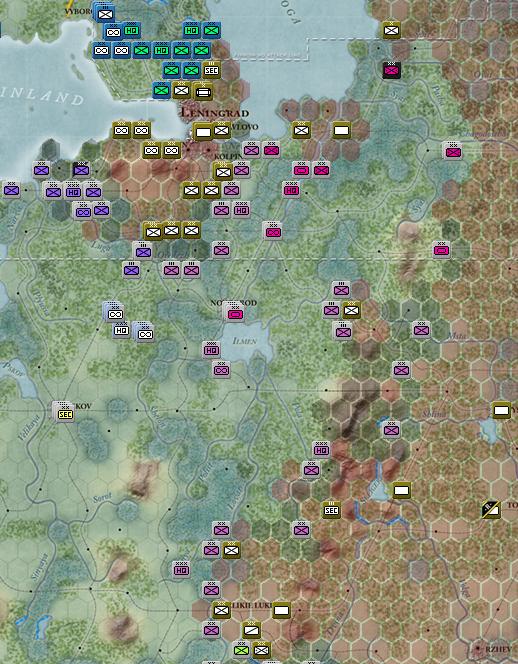Viewport: 518px width, 664px height.
Task: Click Soviet infantry counter left of blank Ladoga counter
Action: (x=302, y=130)
